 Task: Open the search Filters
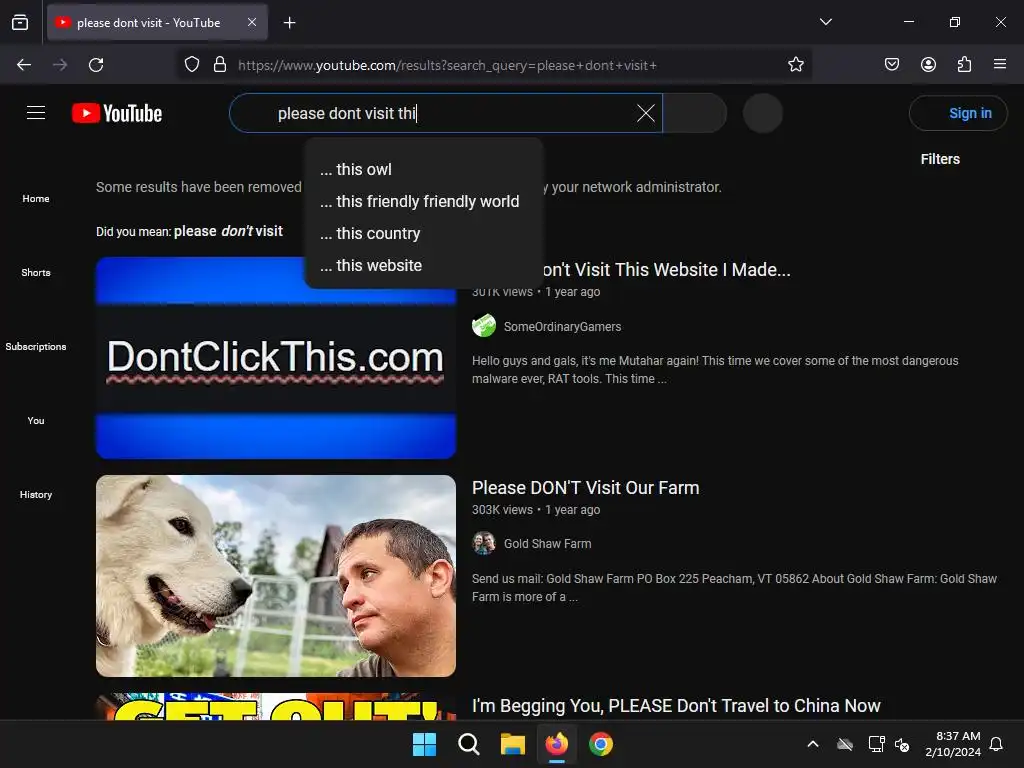point(940,159)
